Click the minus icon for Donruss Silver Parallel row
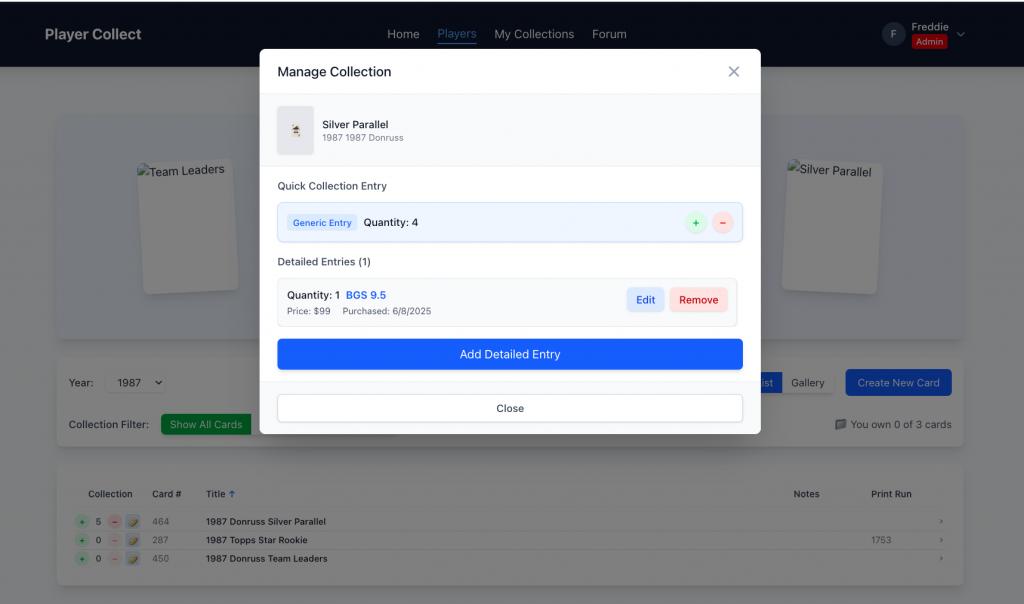Screen dimensions: 1024x604 pyautogui.click(x=114, y=522)
